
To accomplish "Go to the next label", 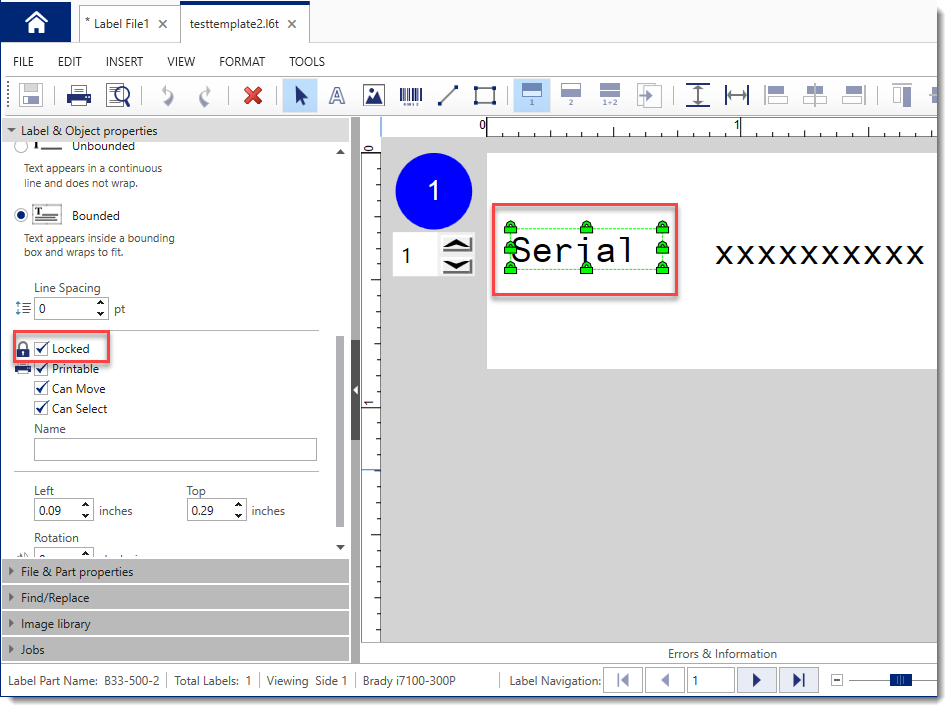I will tap(756, 681).
